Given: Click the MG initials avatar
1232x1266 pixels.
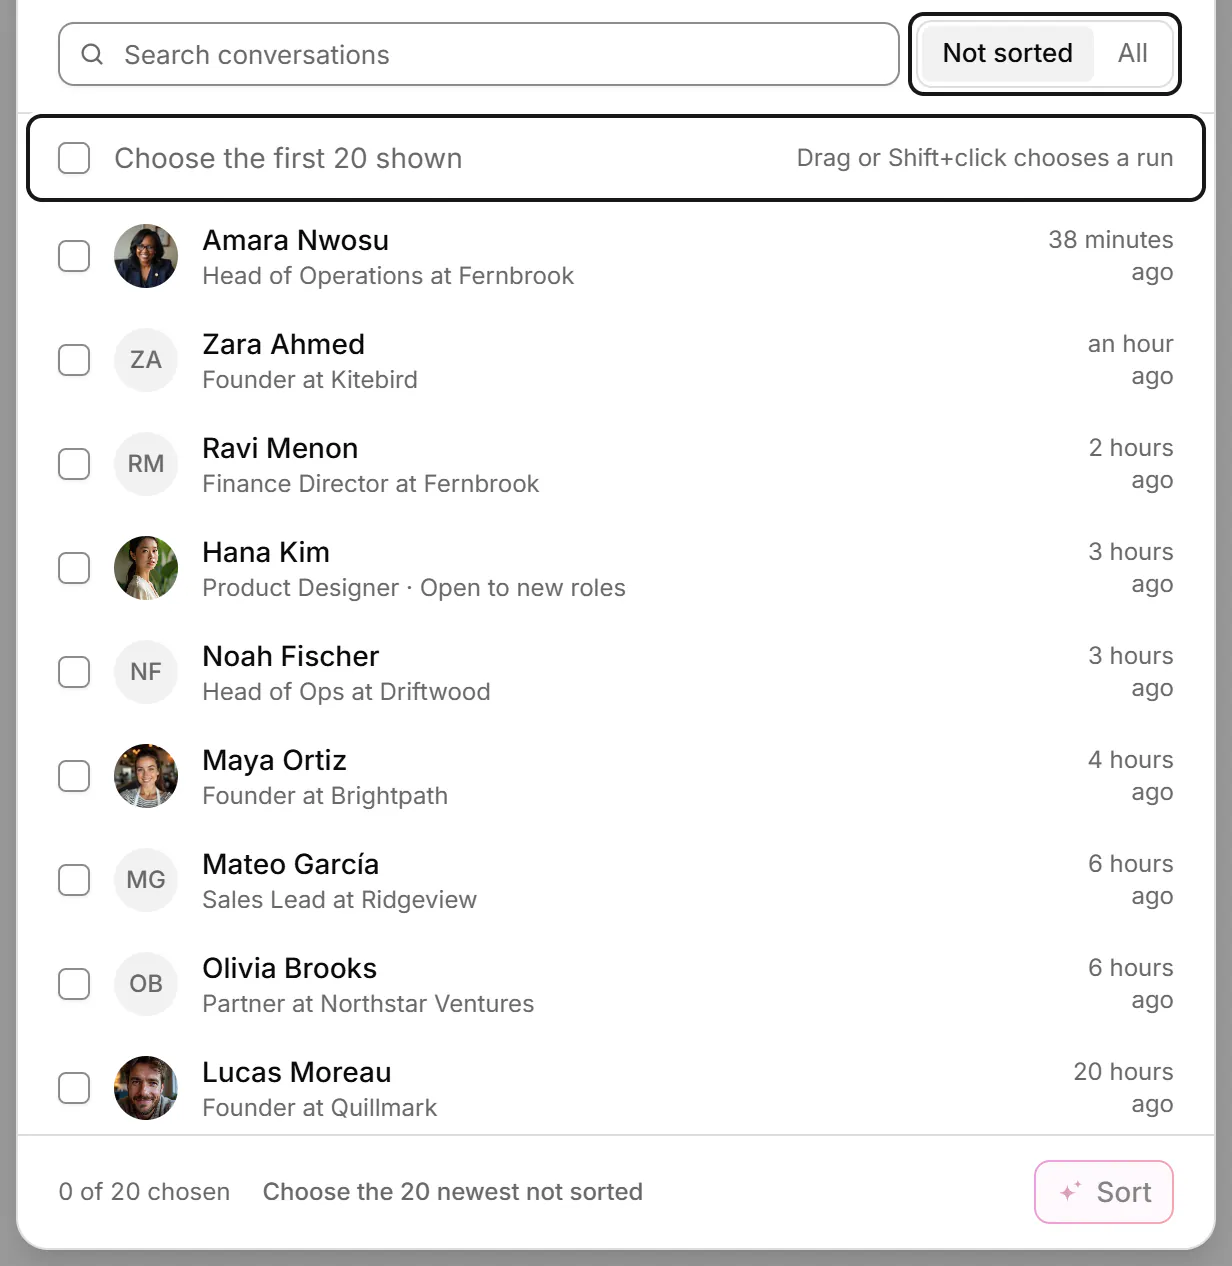Looking at the screenshot, I should [146, 880].
